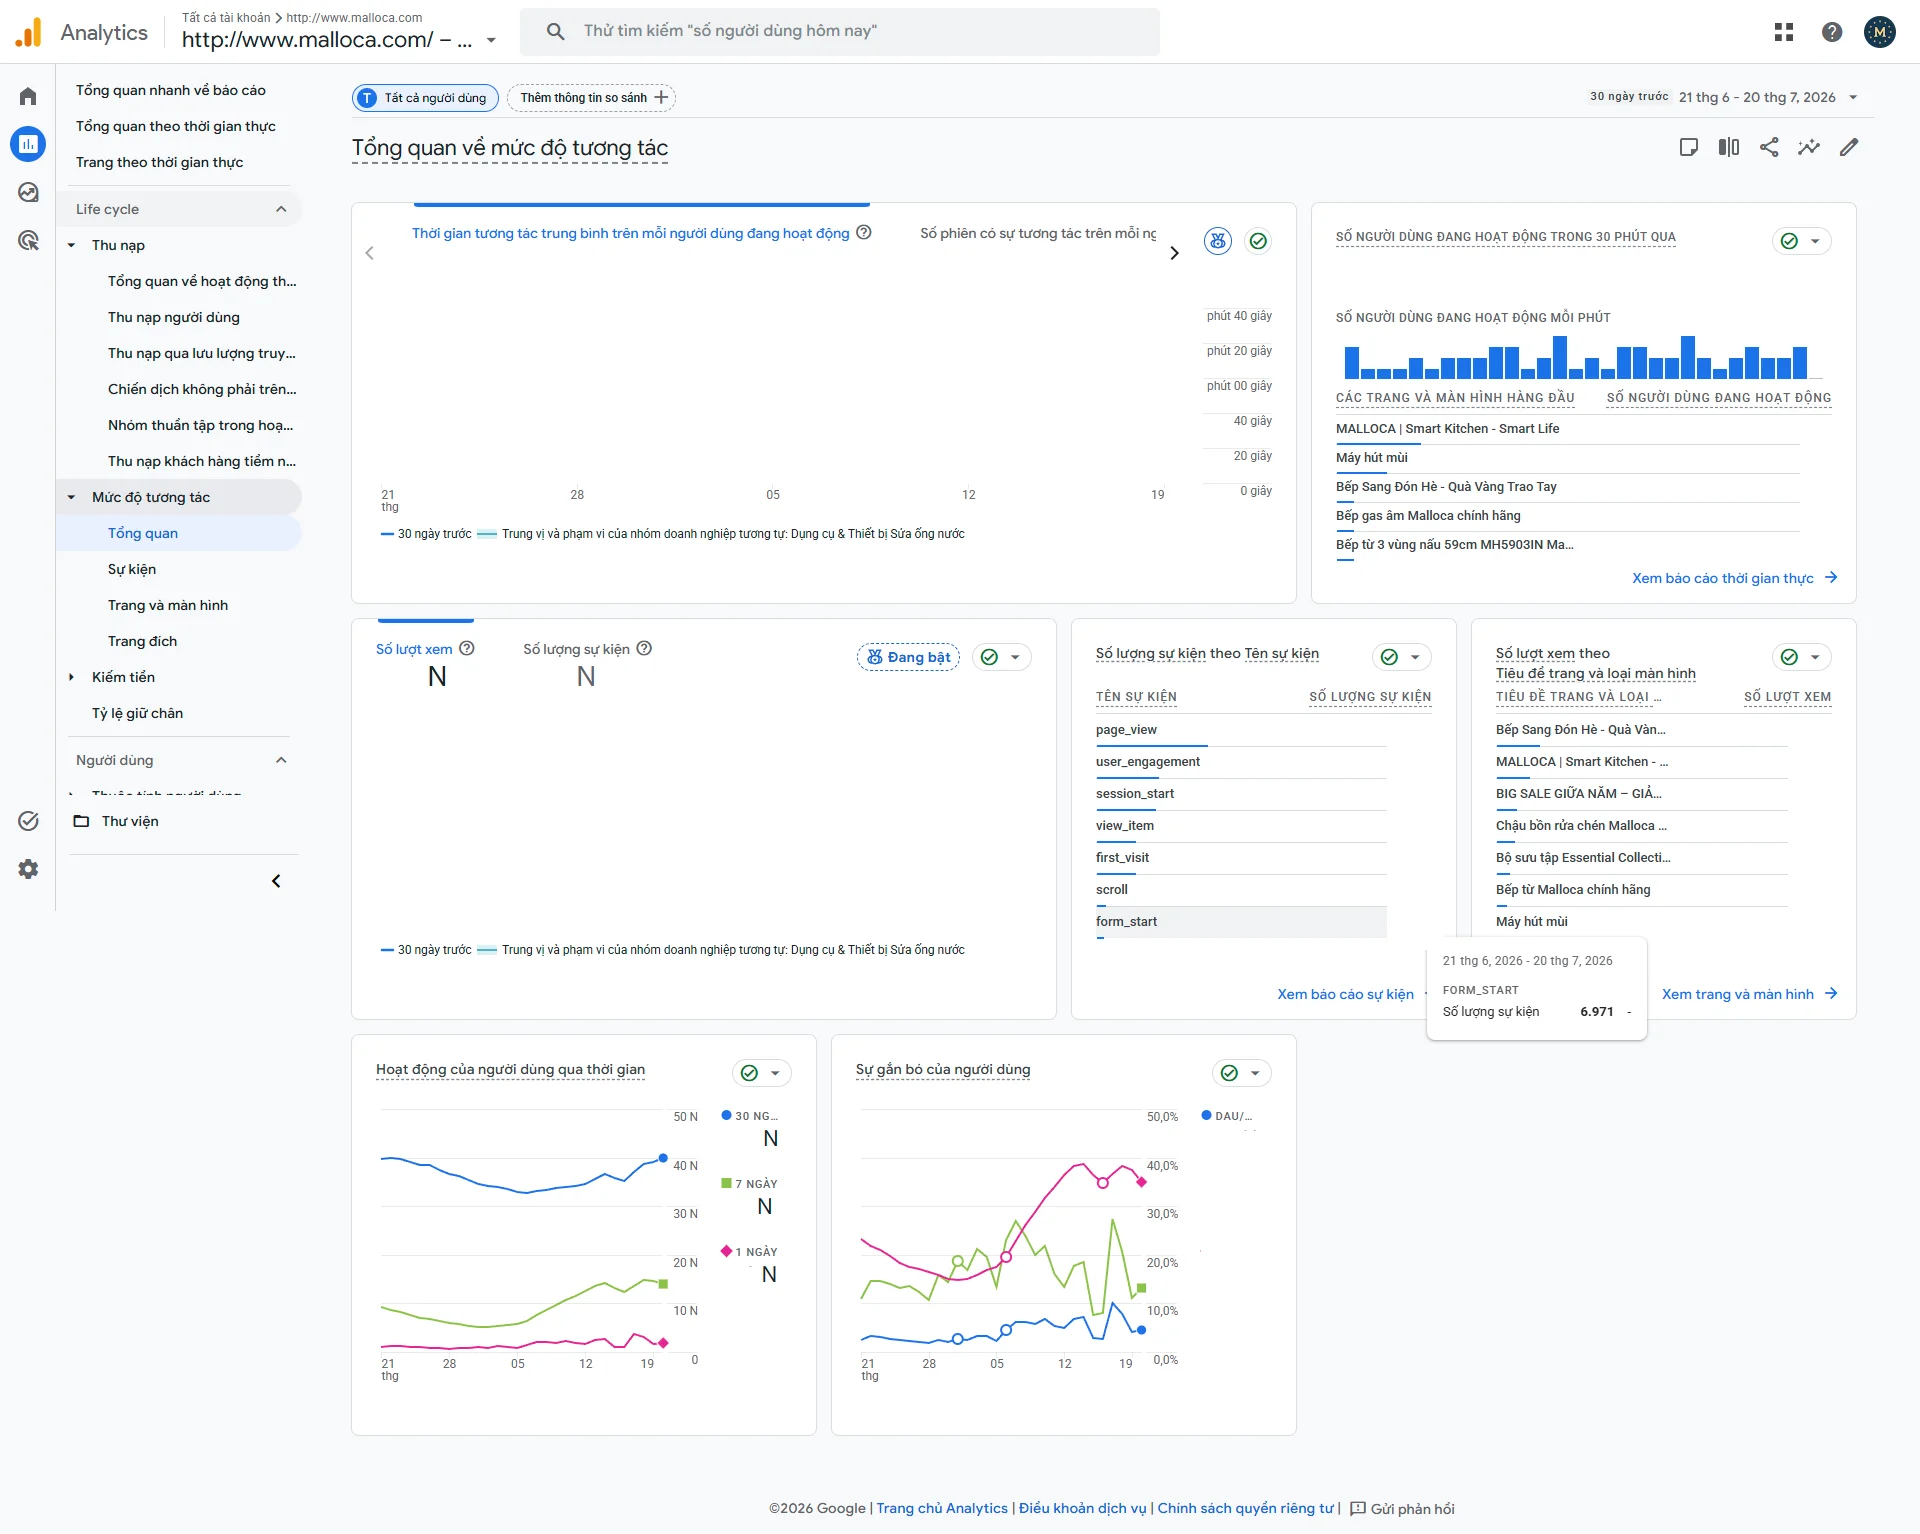Open the account avatar menu
Screen dimensions: 1920x1534
1880,32
